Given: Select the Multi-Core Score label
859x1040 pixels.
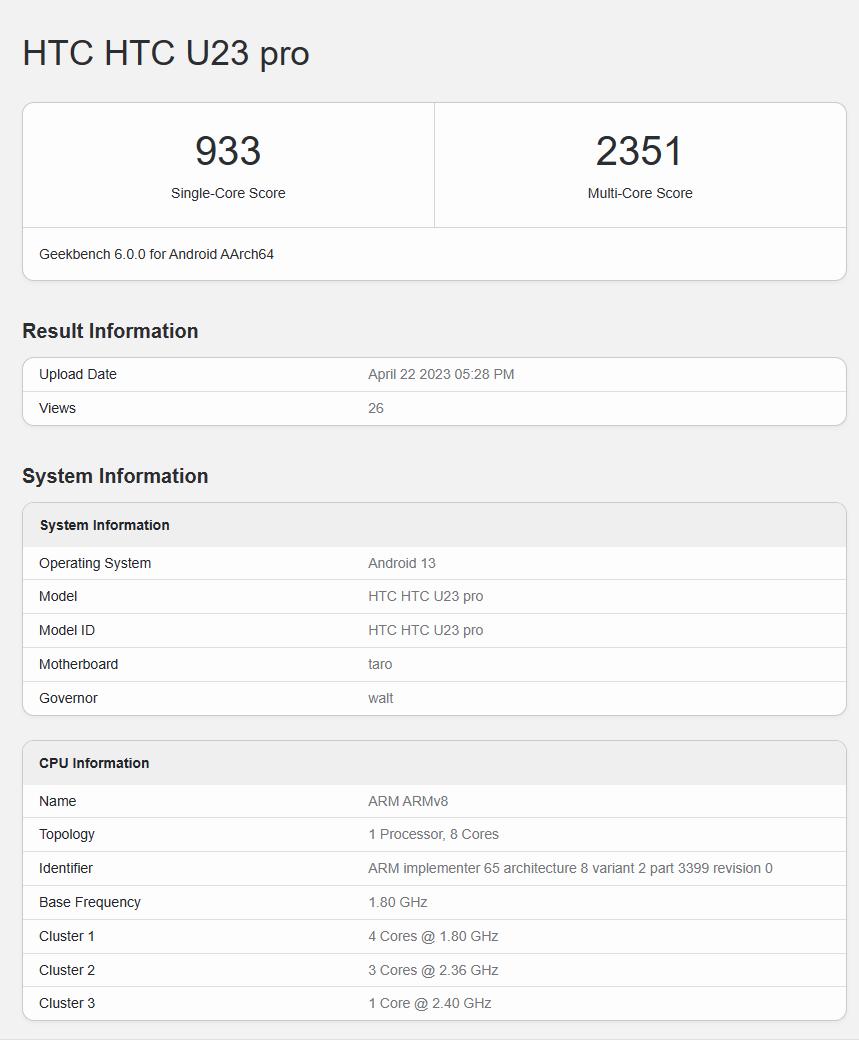Looking at the screenshot, I should pyautogui.click(x=639, y=193).
